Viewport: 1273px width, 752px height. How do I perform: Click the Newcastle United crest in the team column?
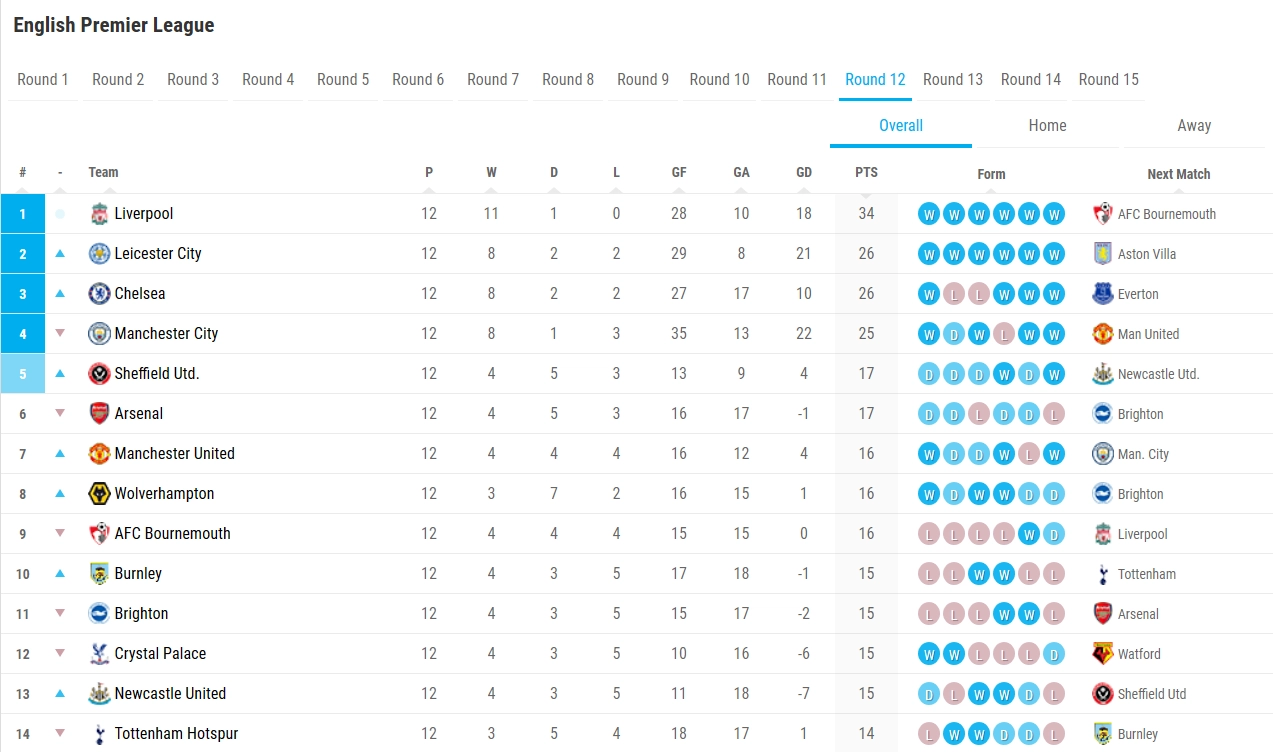coord(99,693)
